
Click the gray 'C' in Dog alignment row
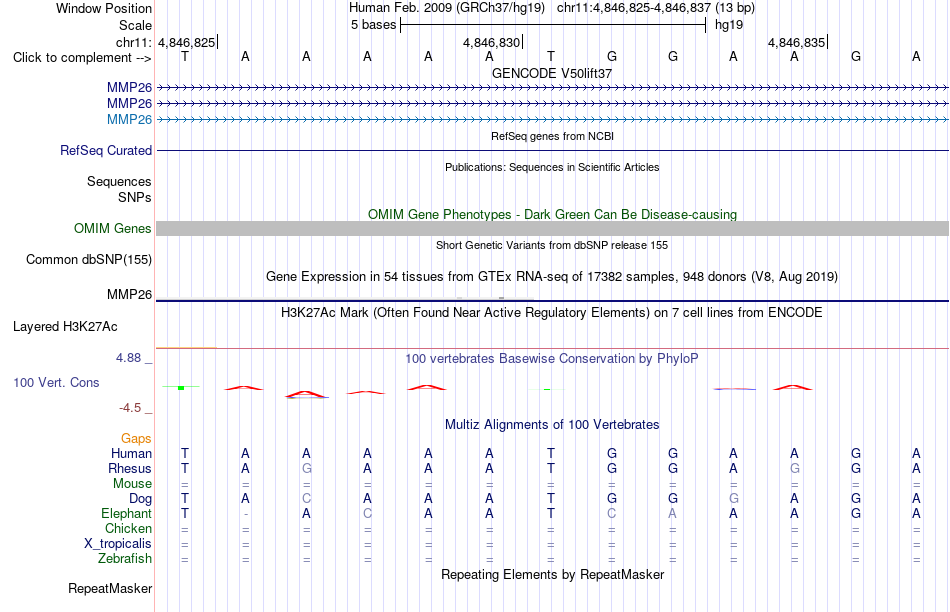pos(307,498)
